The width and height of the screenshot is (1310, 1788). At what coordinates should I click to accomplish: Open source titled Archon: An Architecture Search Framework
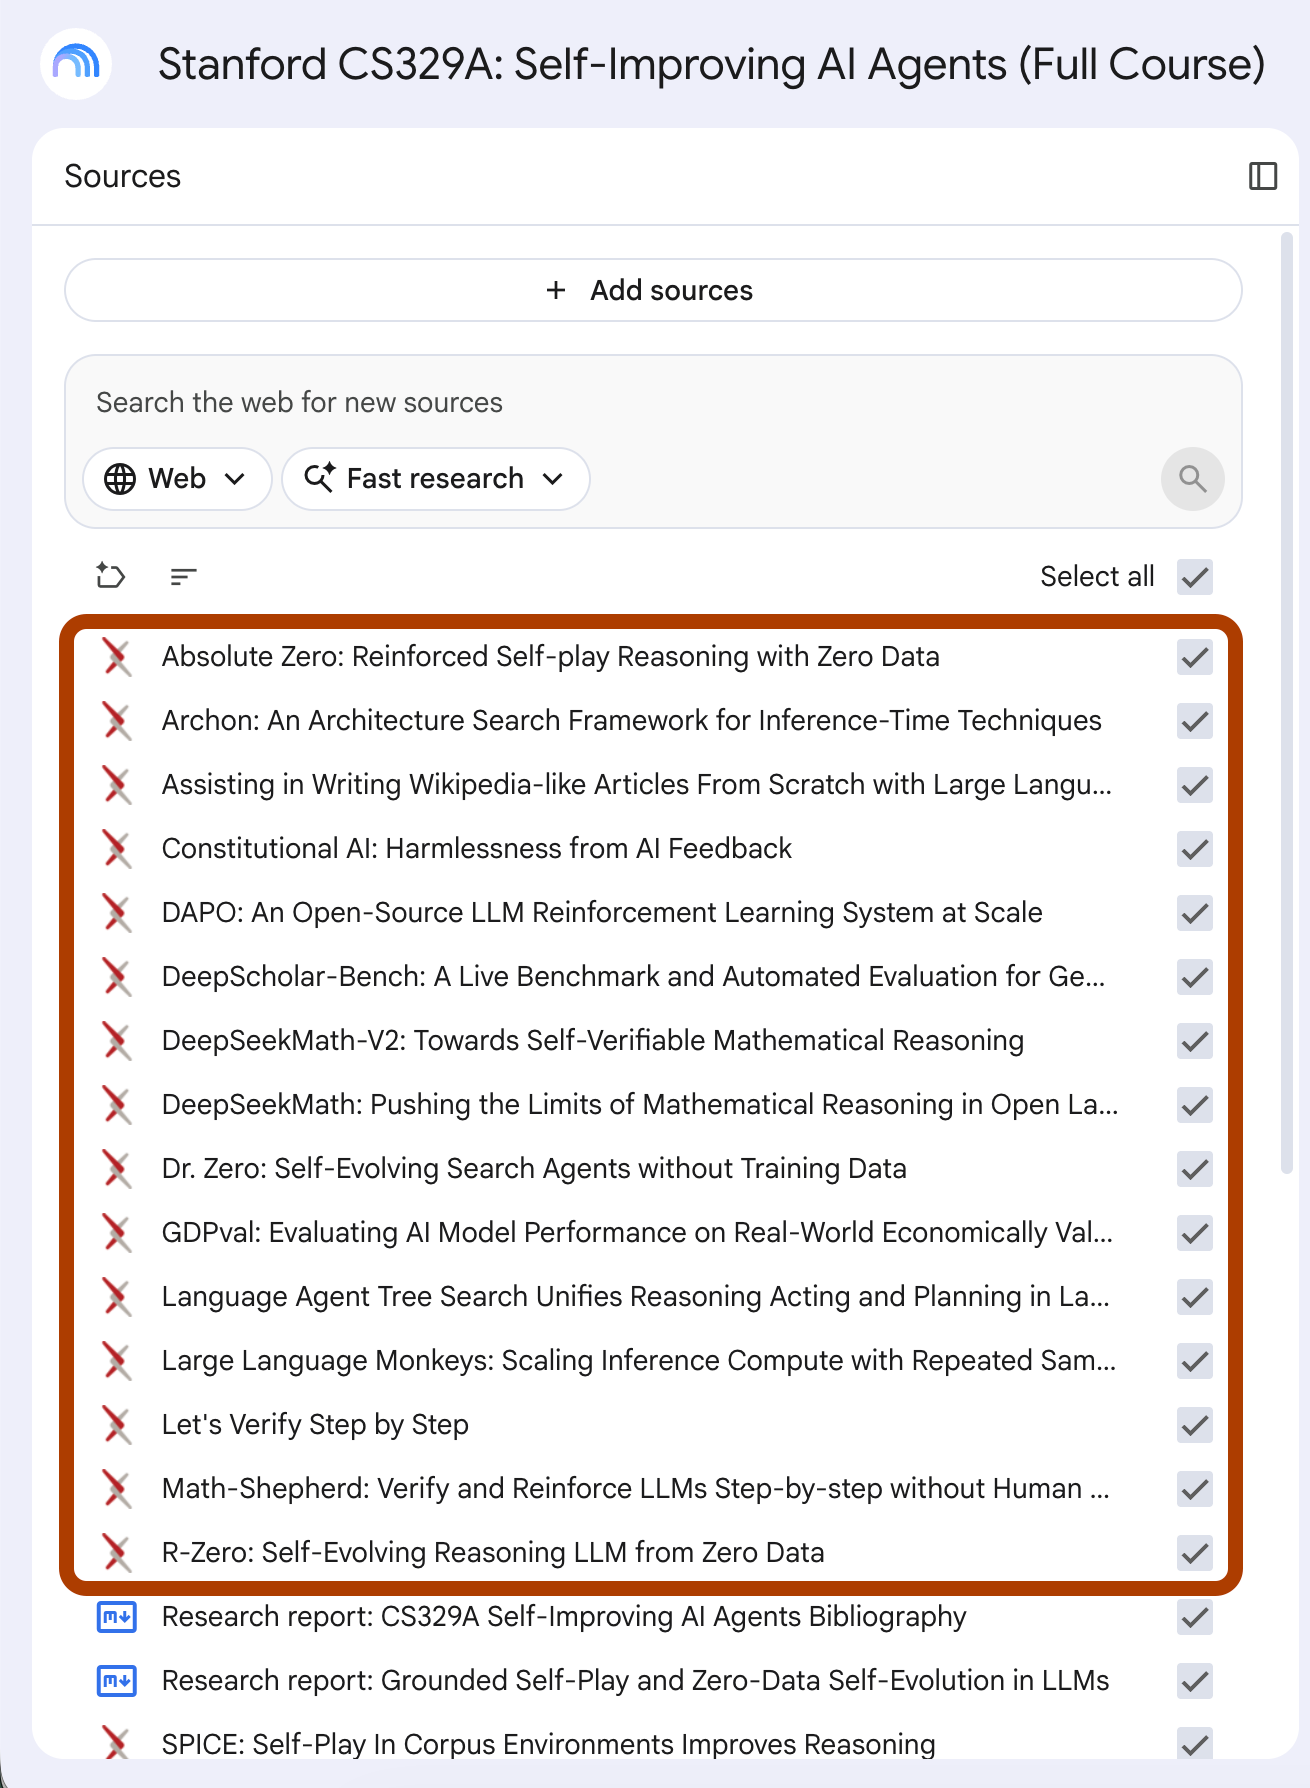pyautogui.click(x=632, y=721)
